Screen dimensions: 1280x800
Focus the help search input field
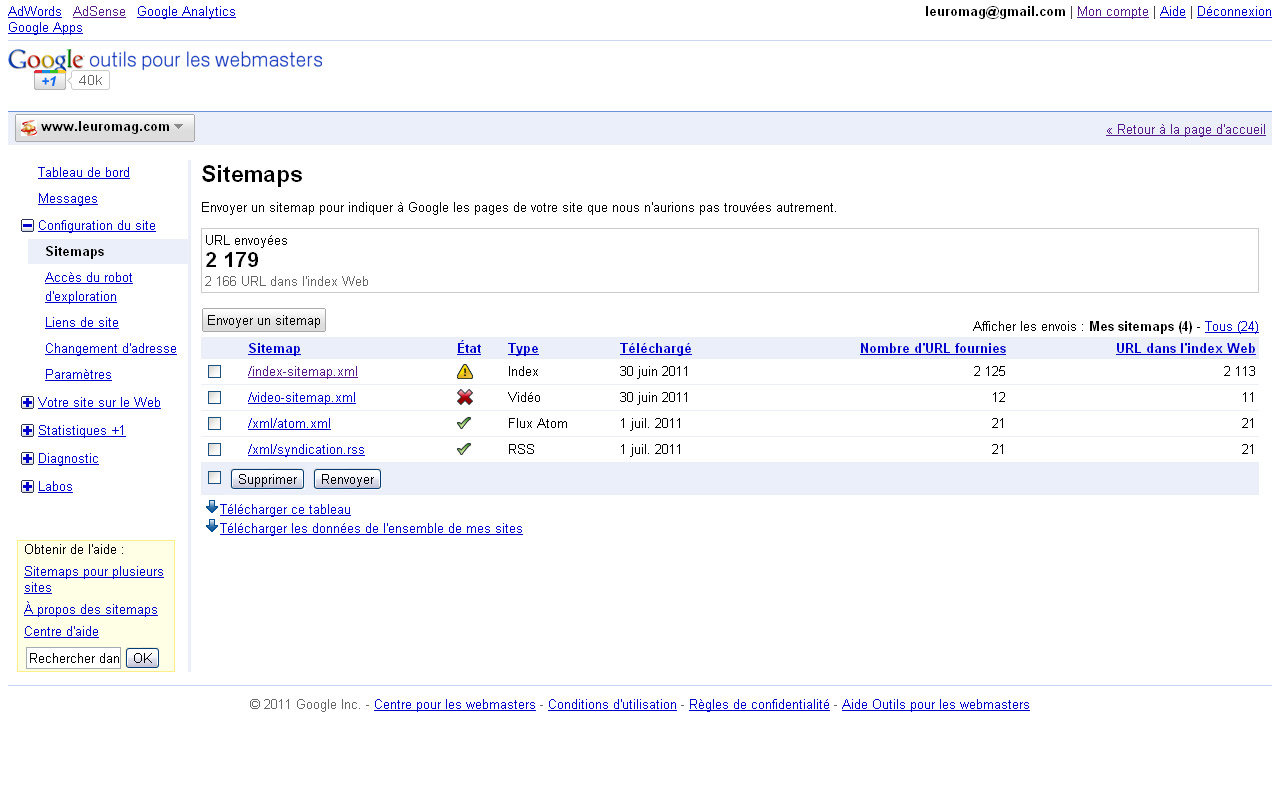point(73,658)
